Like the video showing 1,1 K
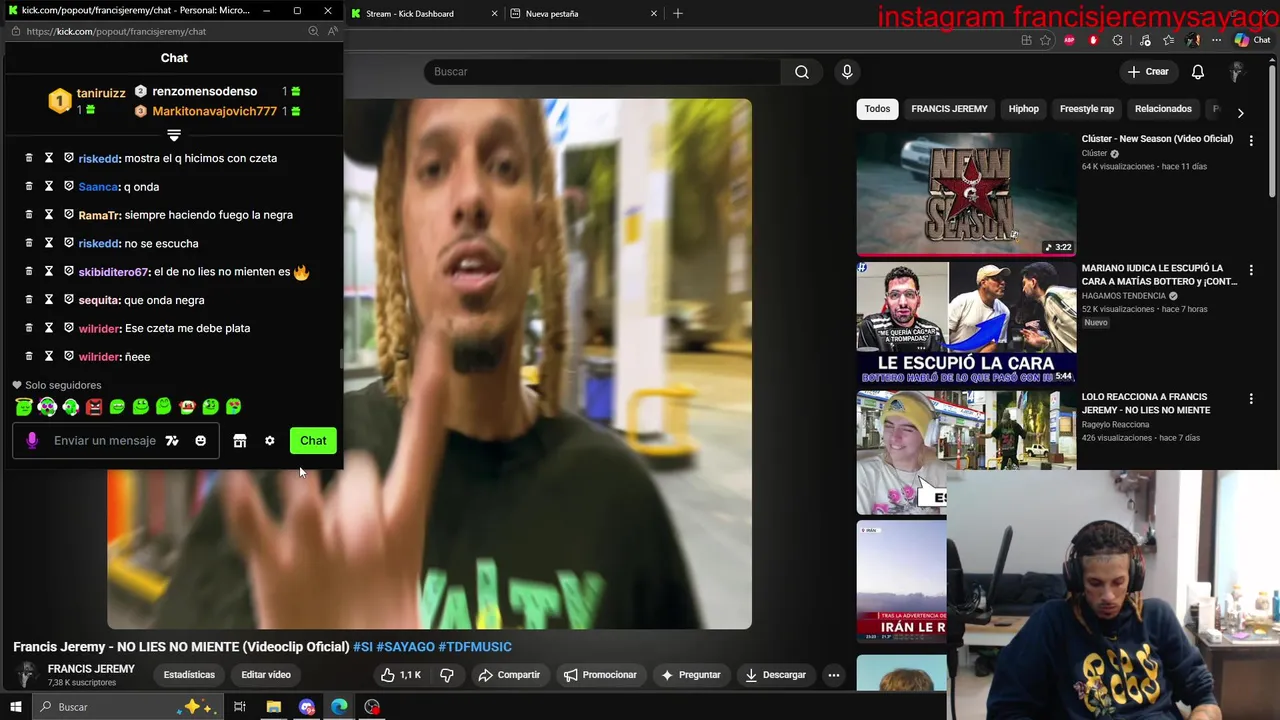 [x=401, y=675]
